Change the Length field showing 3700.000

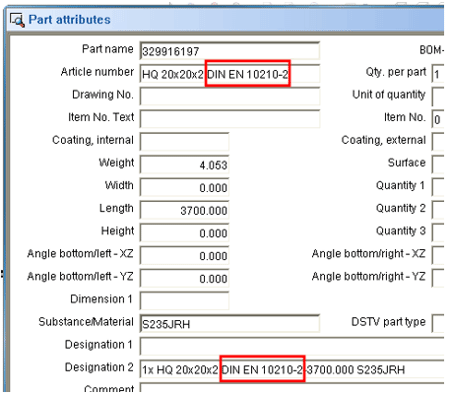[x=184, y=210]
